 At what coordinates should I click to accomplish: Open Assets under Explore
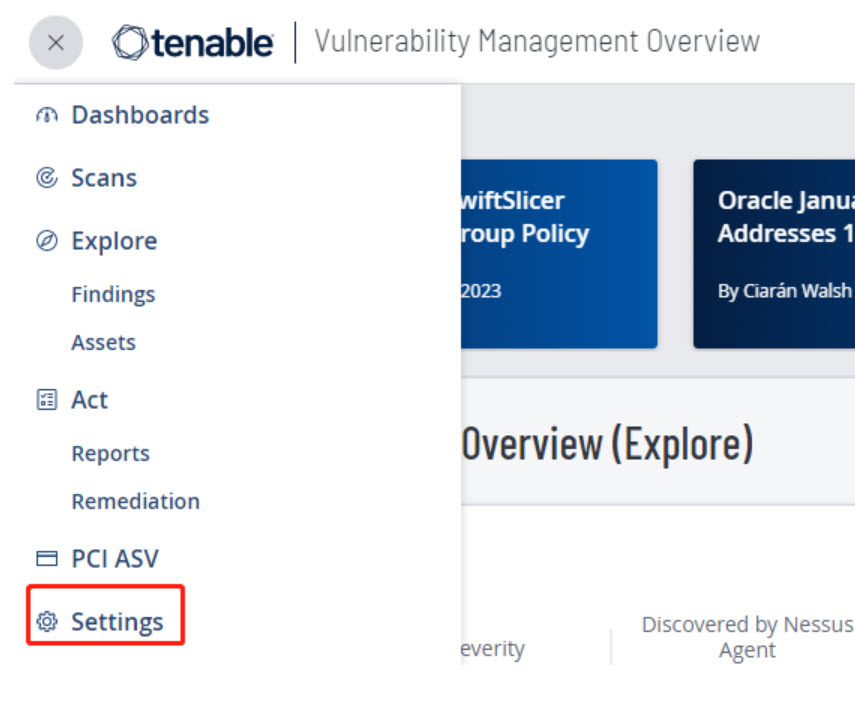tap(103, 342)
